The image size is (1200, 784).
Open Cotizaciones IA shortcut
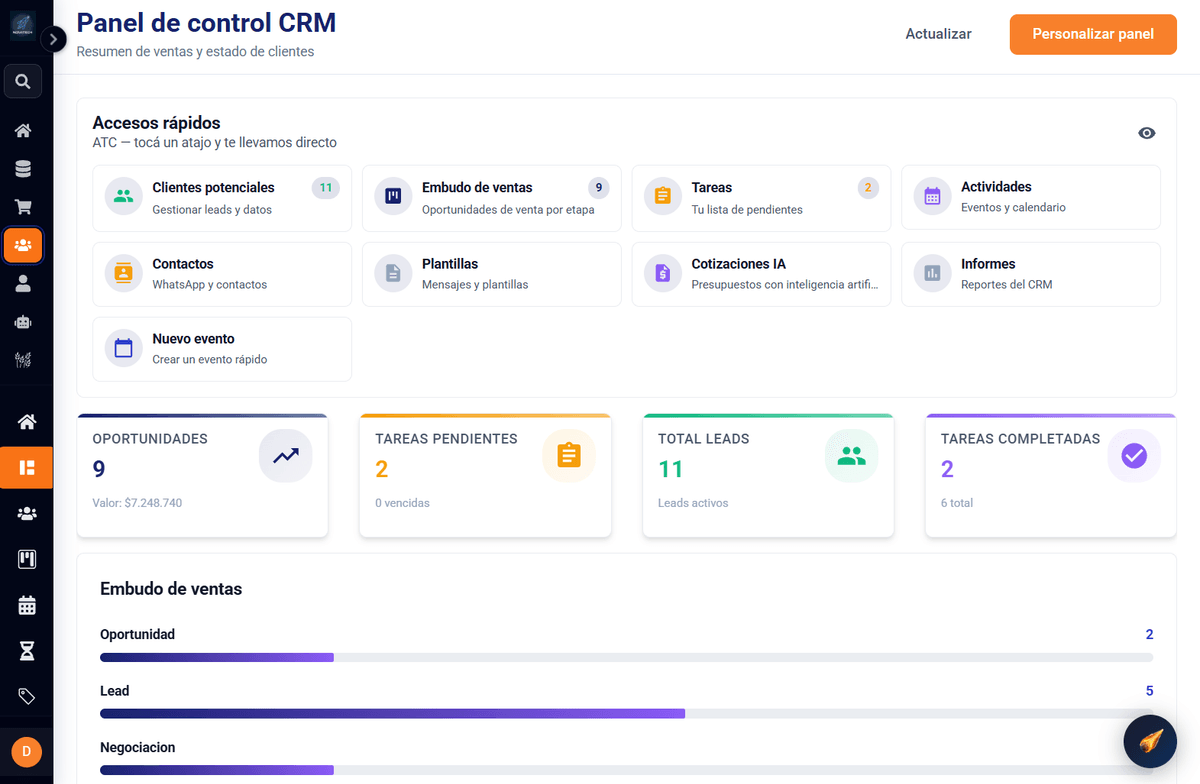click(761, 274)
